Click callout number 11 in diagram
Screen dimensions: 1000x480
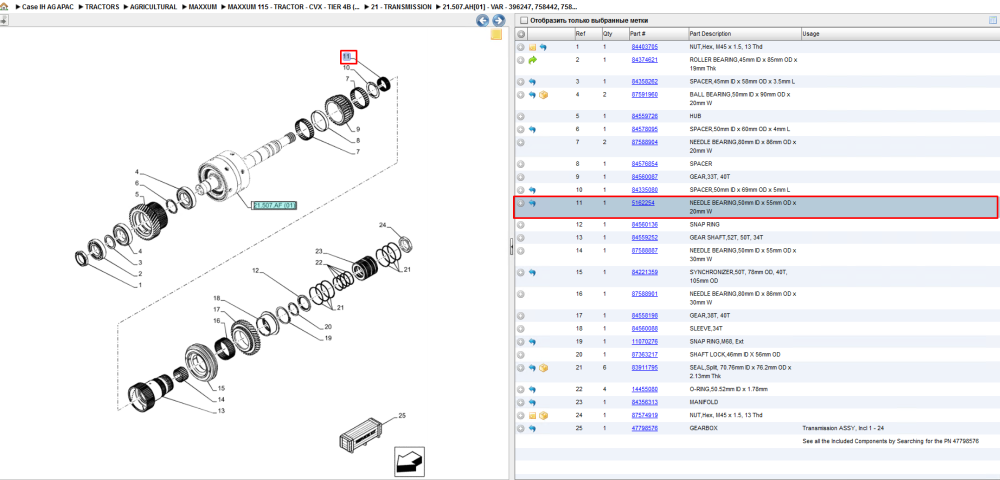(x=348, y=57)
